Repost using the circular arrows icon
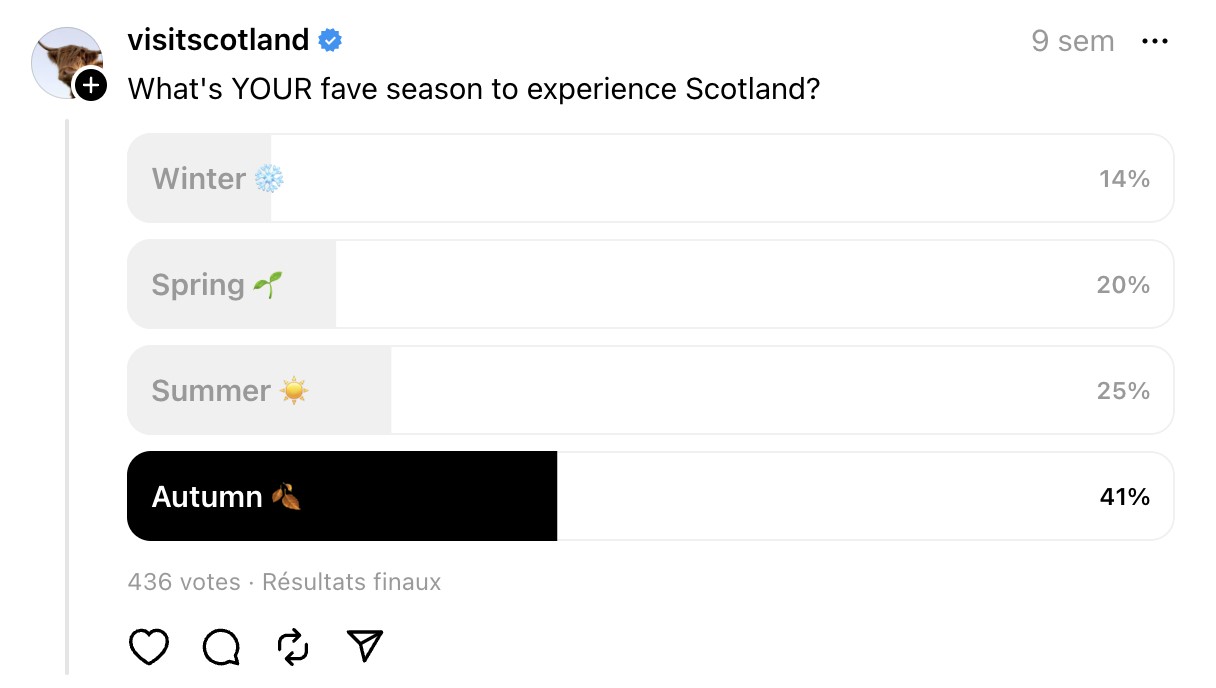The image size is (1216, 688). point(293,647)
